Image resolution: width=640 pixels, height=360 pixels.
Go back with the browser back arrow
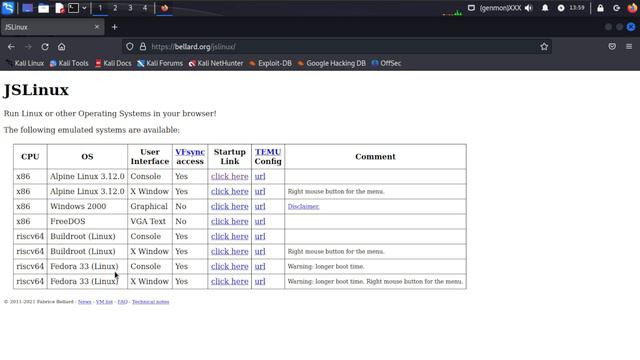[x=11, y=47]
